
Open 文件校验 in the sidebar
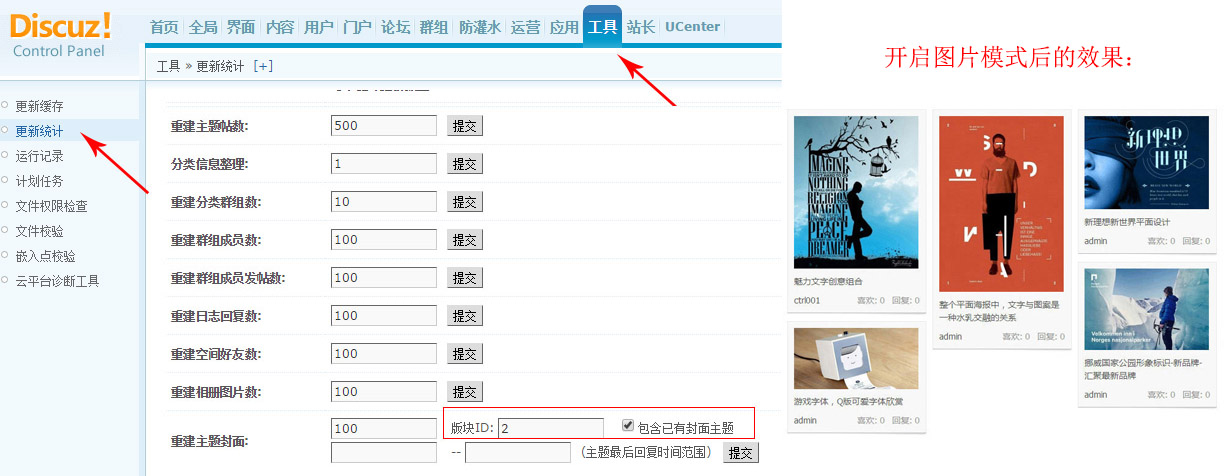[x=39, y=231]
